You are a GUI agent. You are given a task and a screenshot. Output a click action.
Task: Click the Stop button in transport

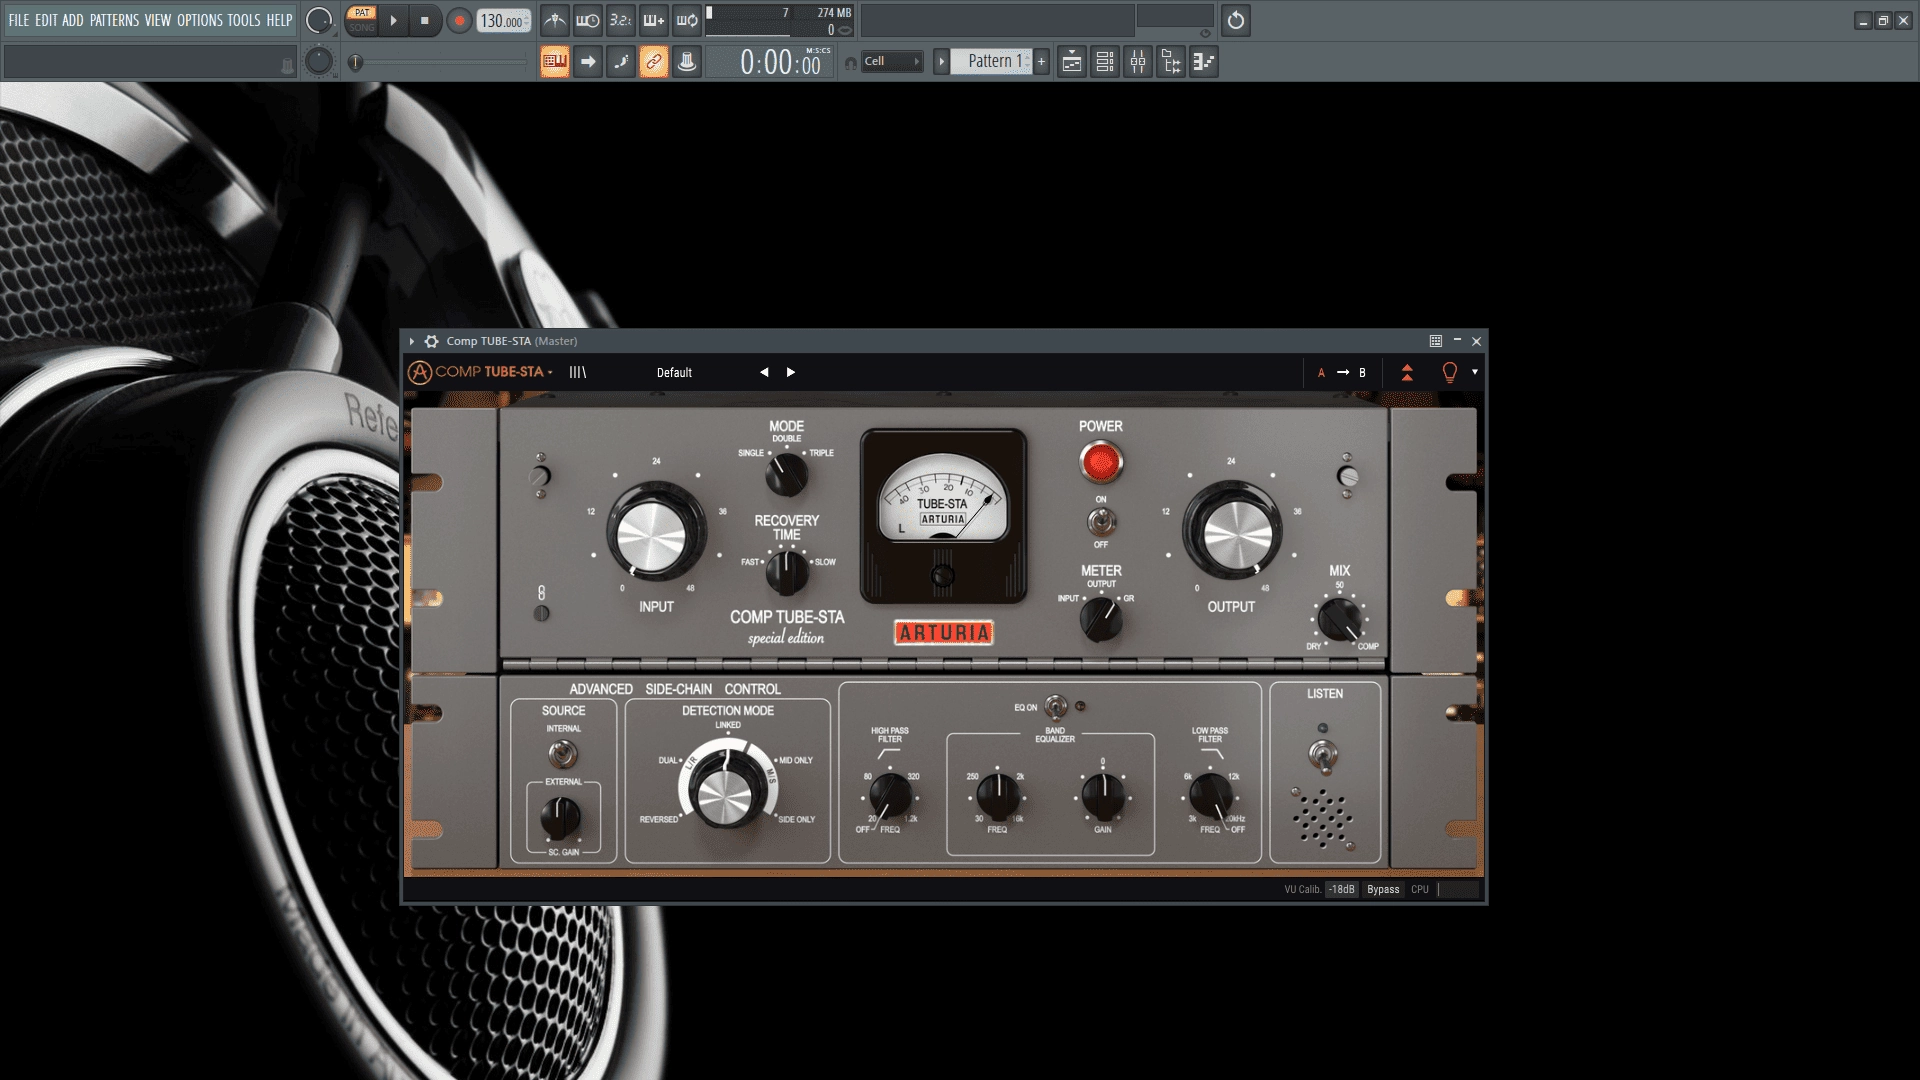pos(424,20)
